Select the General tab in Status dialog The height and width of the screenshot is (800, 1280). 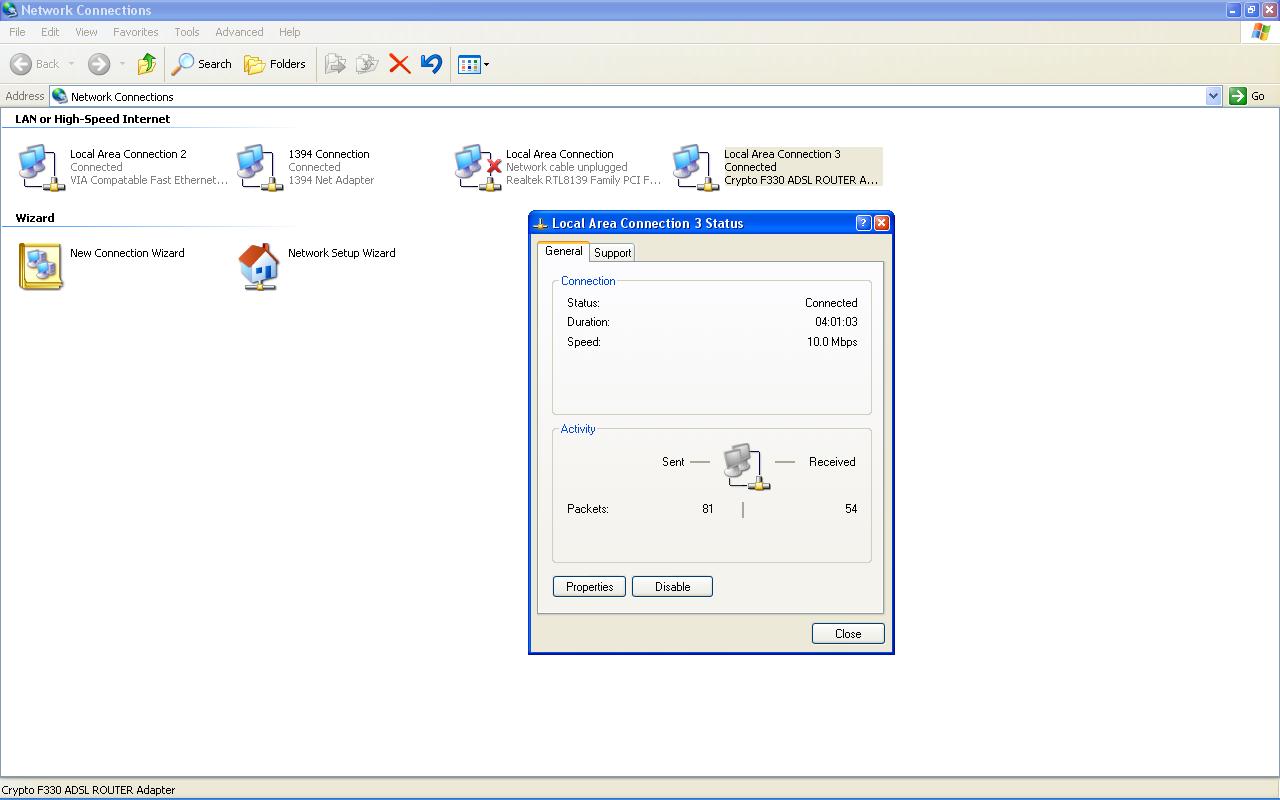coord(563,251)
